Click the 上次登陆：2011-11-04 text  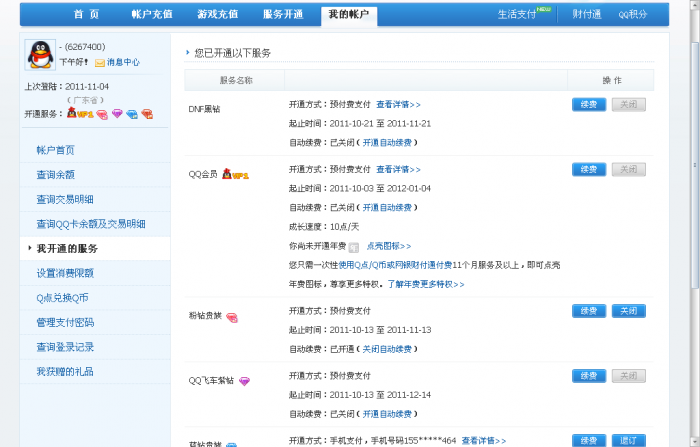click(x=67, y=87)
